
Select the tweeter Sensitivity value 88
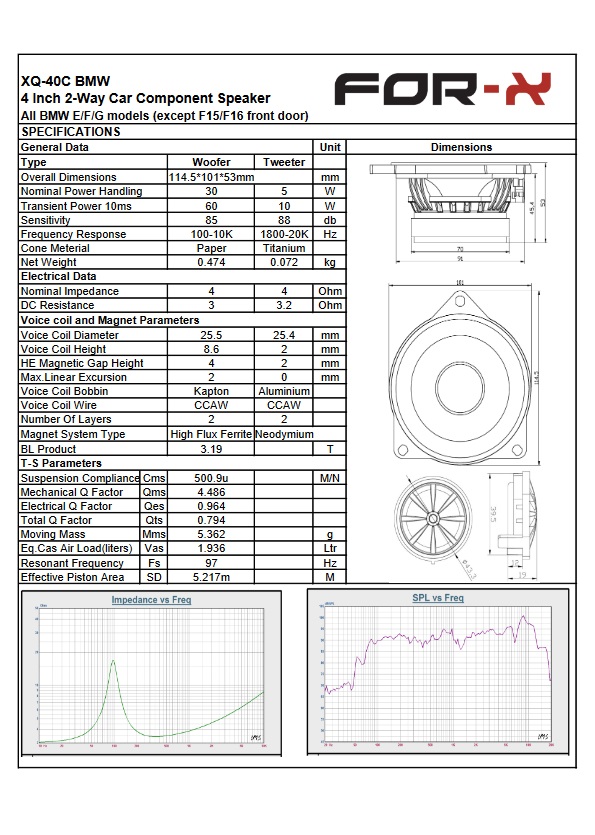284,220
